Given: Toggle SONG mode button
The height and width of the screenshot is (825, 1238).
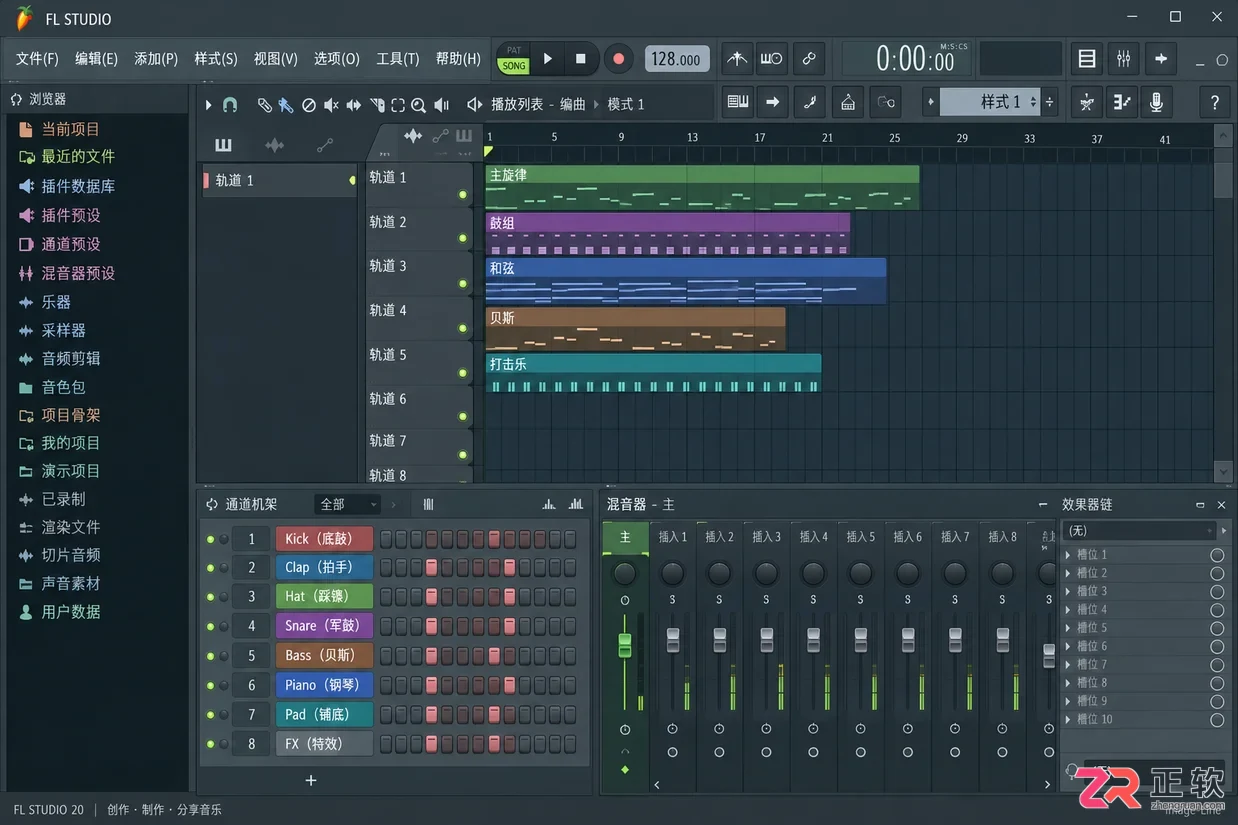Looking at the screenshot, I should [x=514, y=66].
